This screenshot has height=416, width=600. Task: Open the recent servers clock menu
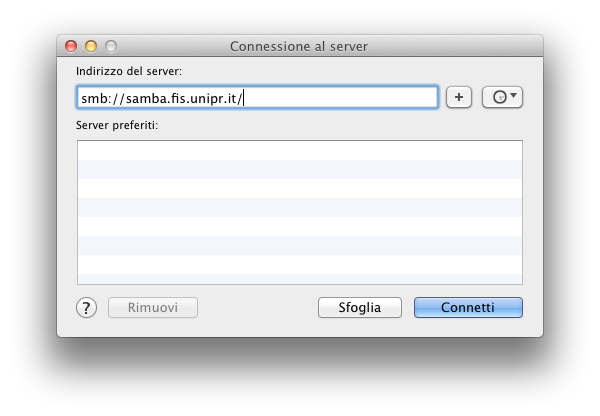(x=502, y=97)
